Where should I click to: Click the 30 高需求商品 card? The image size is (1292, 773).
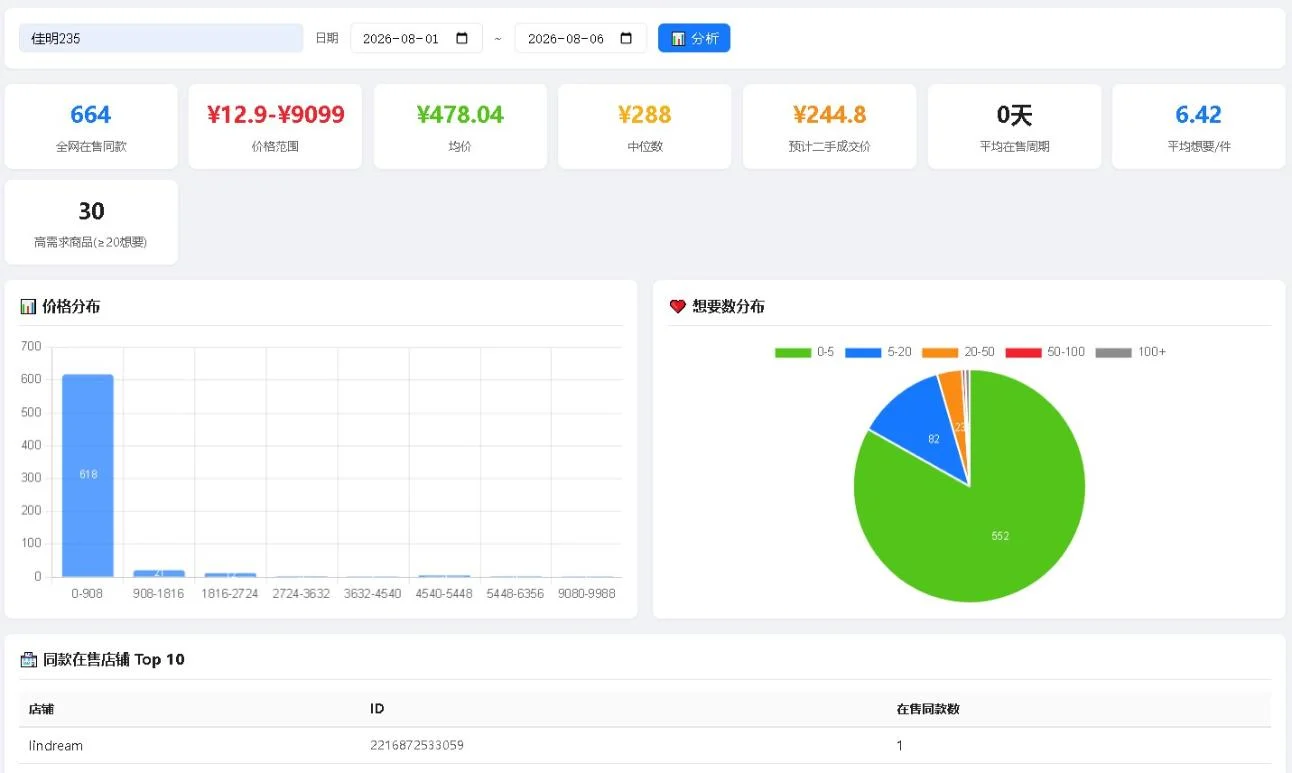click(x=91, y=222)
